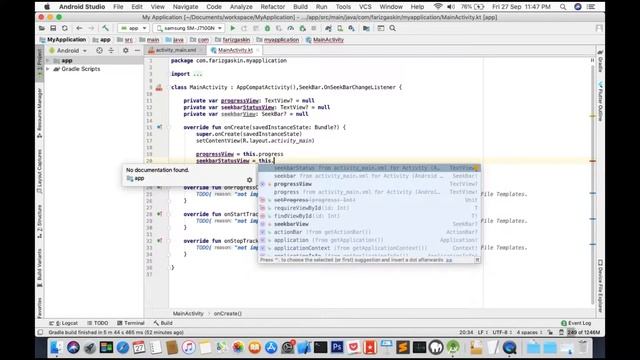640x360 pixels.
Task: Expand the folded import statement ellipsis
Action: (197, 74)
